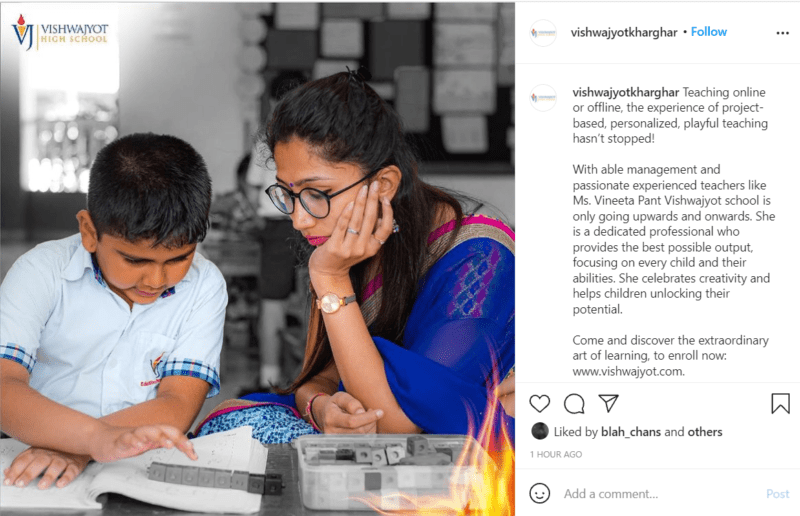Click the 1 HOUR AGO timestamp

click(x=556, y=454)
